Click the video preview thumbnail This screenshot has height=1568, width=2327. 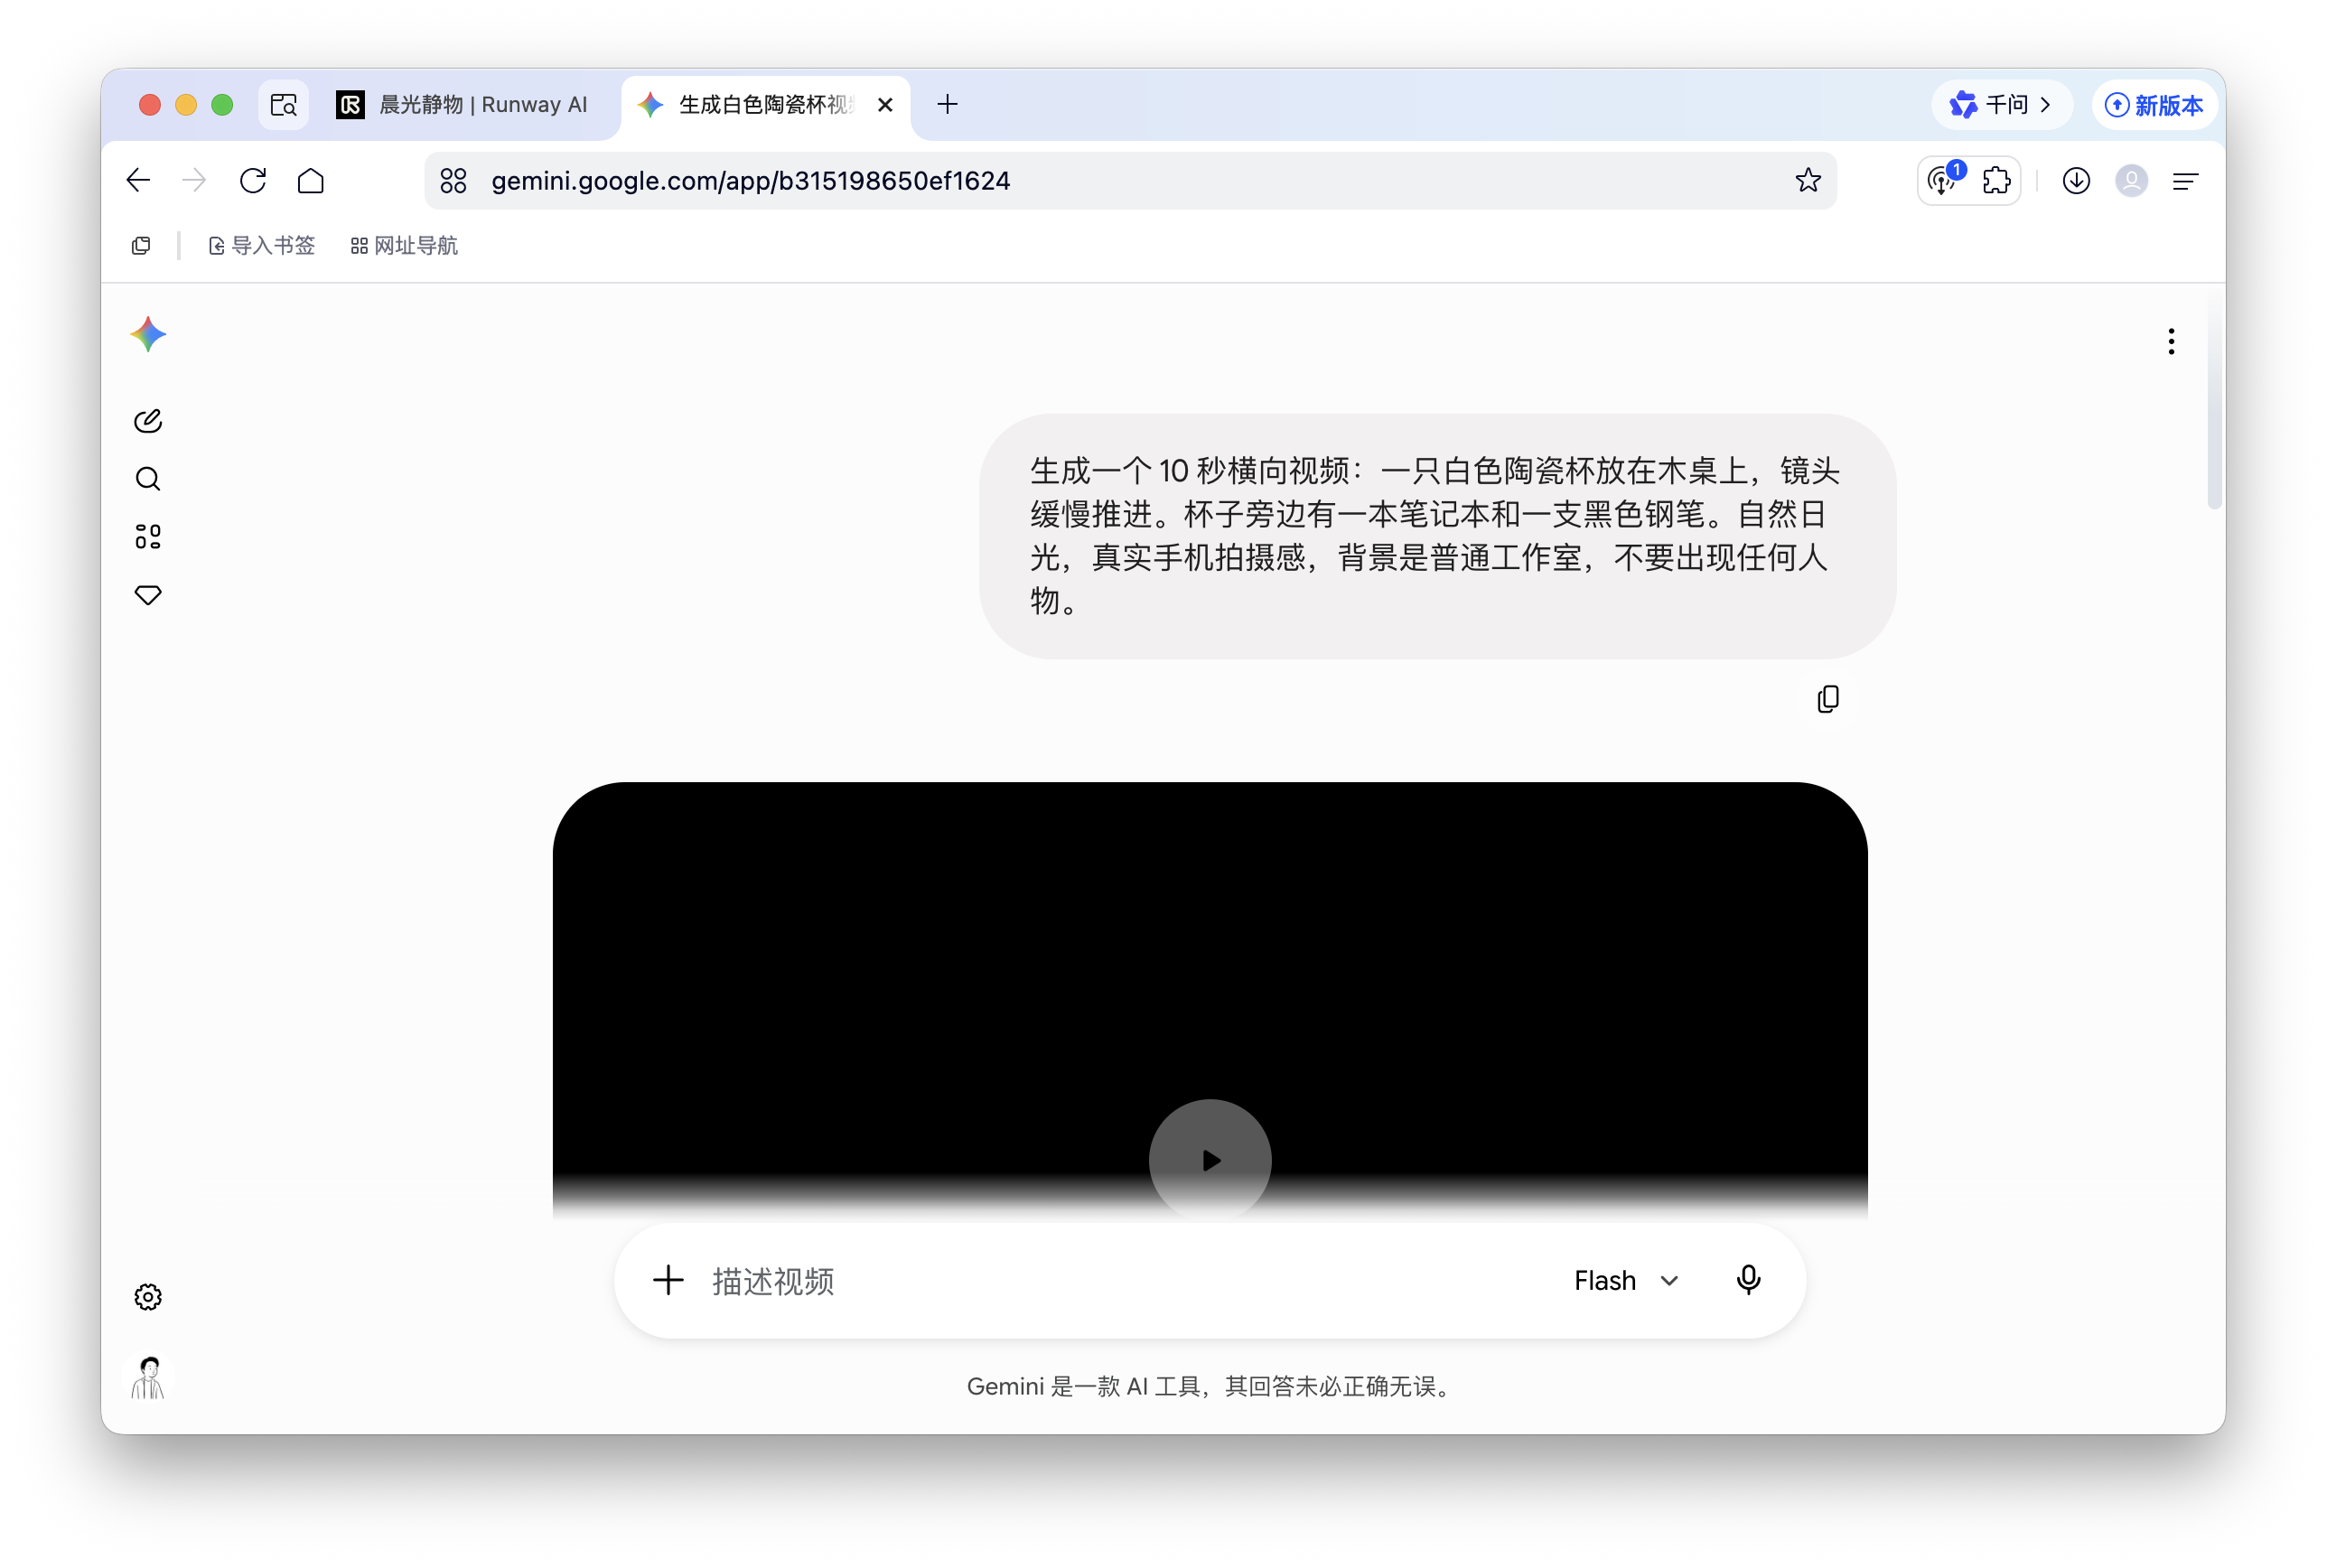(1210, 1000)
